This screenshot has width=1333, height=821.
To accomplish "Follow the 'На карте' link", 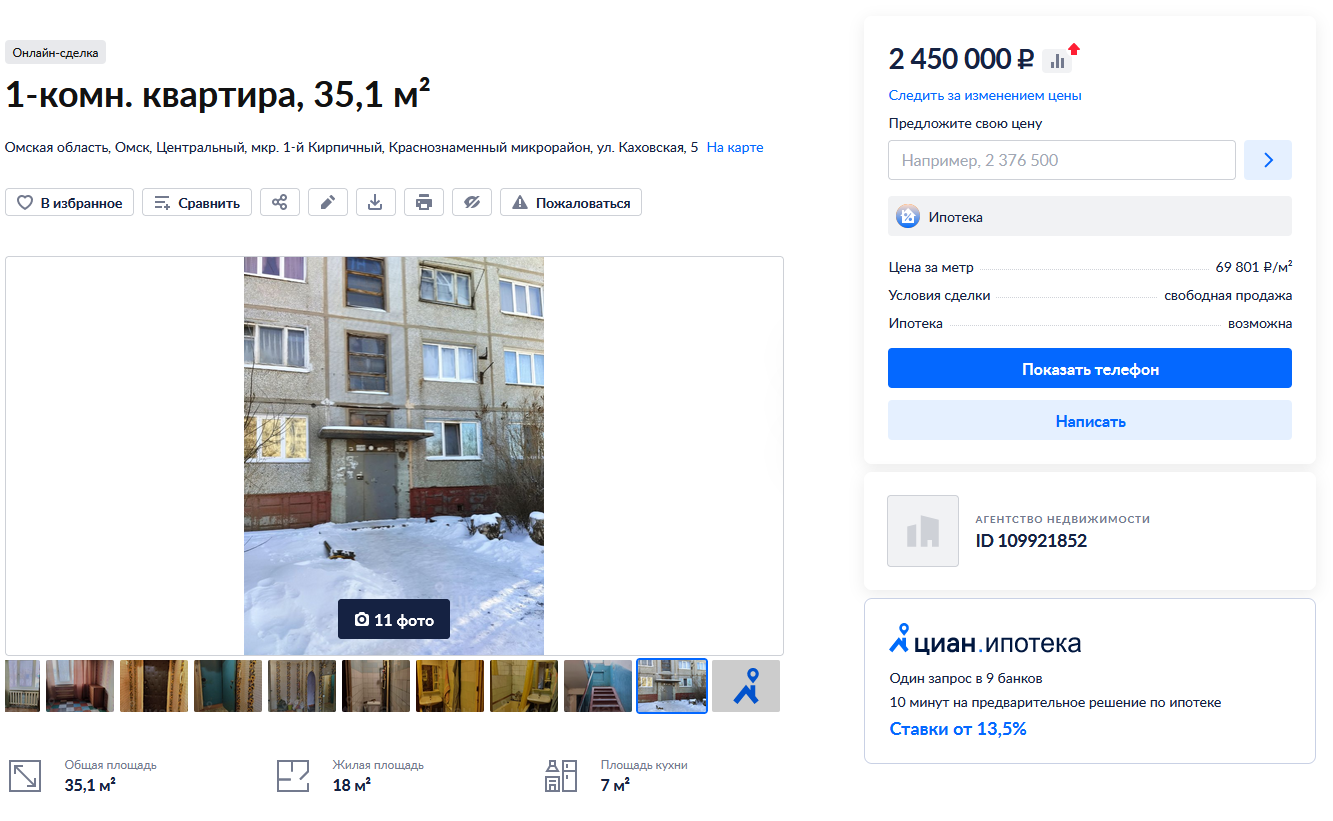I will (x=735, y=147).
